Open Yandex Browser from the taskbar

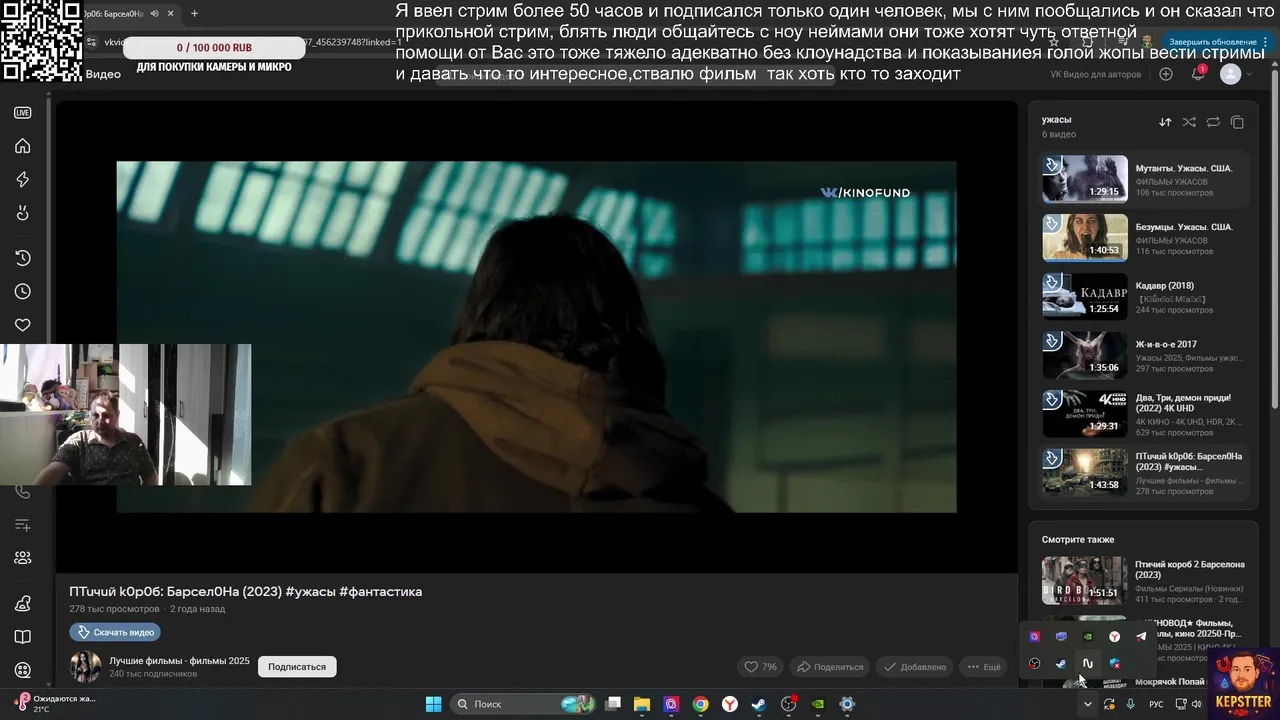pos(730,704)
